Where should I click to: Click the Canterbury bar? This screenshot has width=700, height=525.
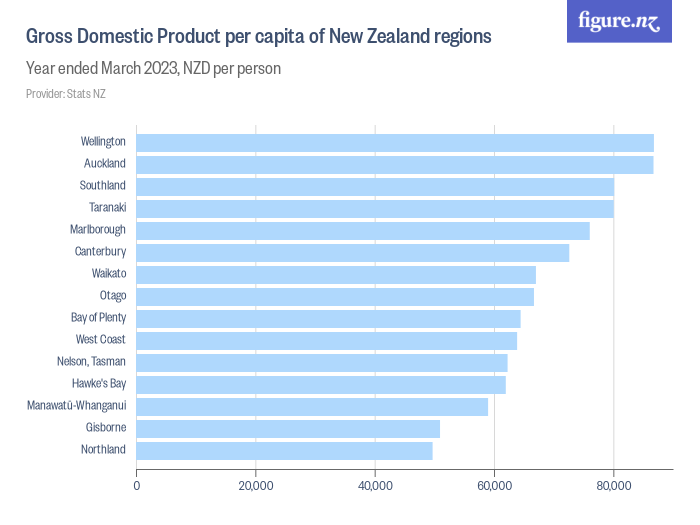click(x=352, y=252)
